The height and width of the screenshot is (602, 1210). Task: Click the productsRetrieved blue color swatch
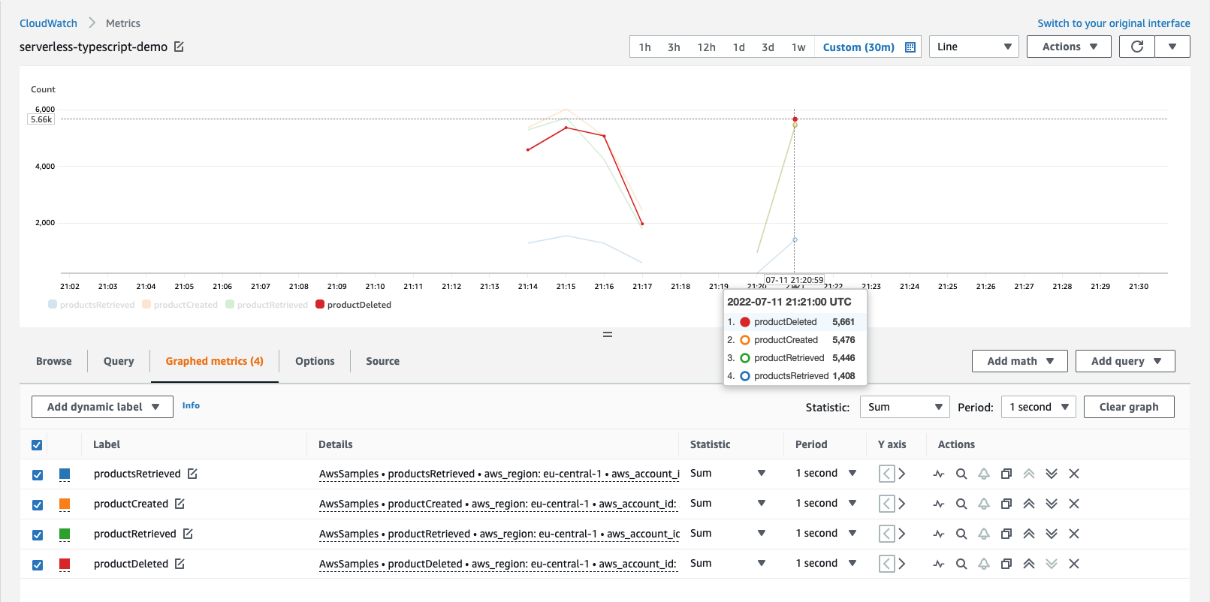pos(65,474)
